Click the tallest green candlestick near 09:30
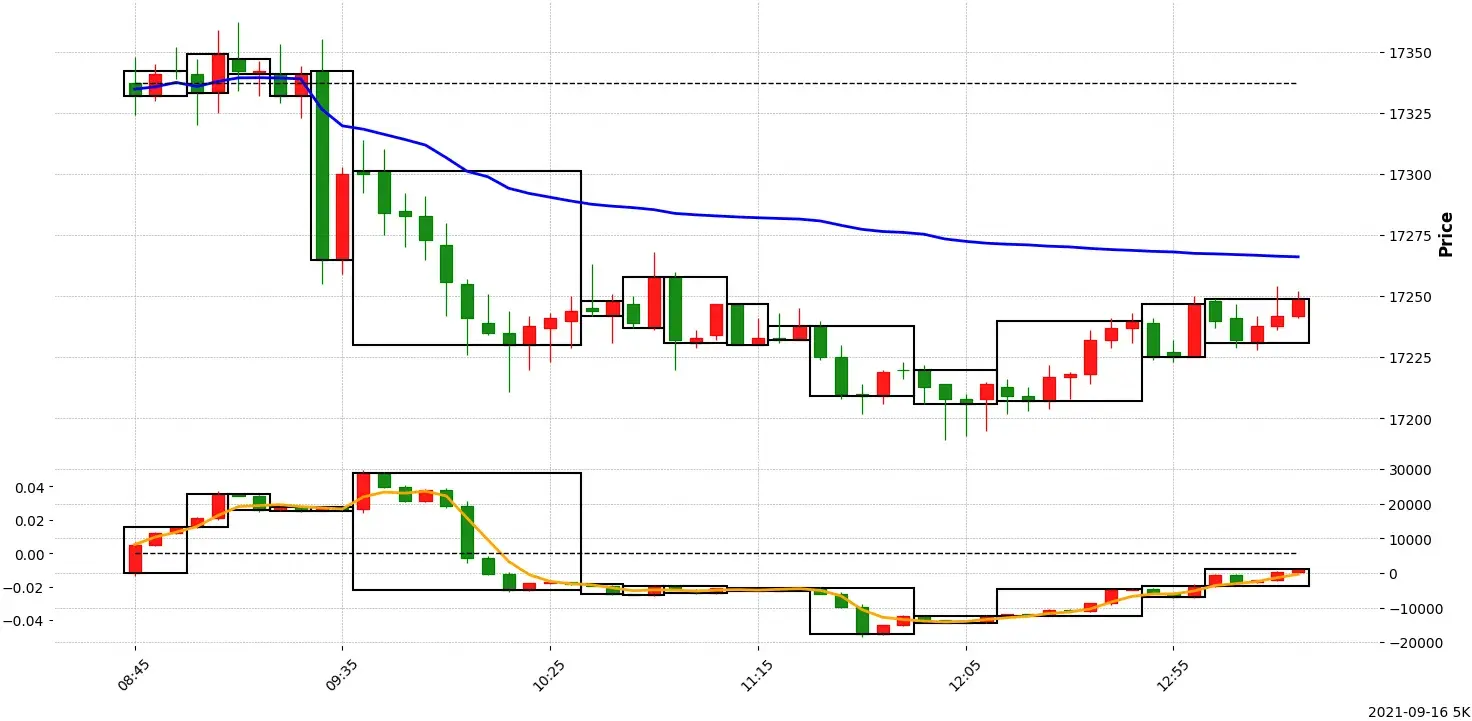1472x721 pixels. click(322, 165)
